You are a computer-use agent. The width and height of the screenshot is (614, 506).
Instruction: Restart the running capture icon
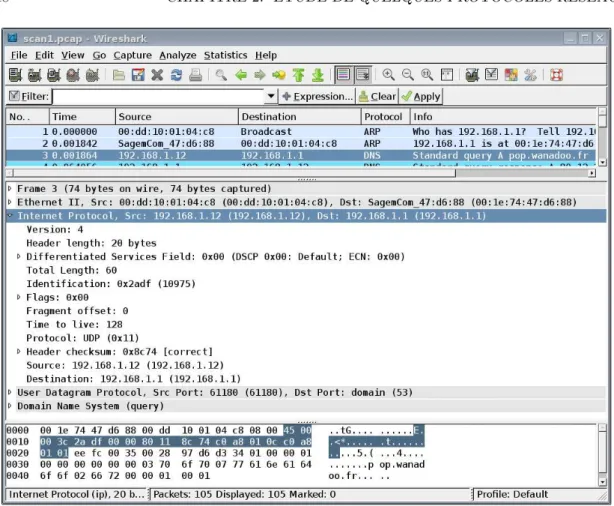[x=92, y=75]
